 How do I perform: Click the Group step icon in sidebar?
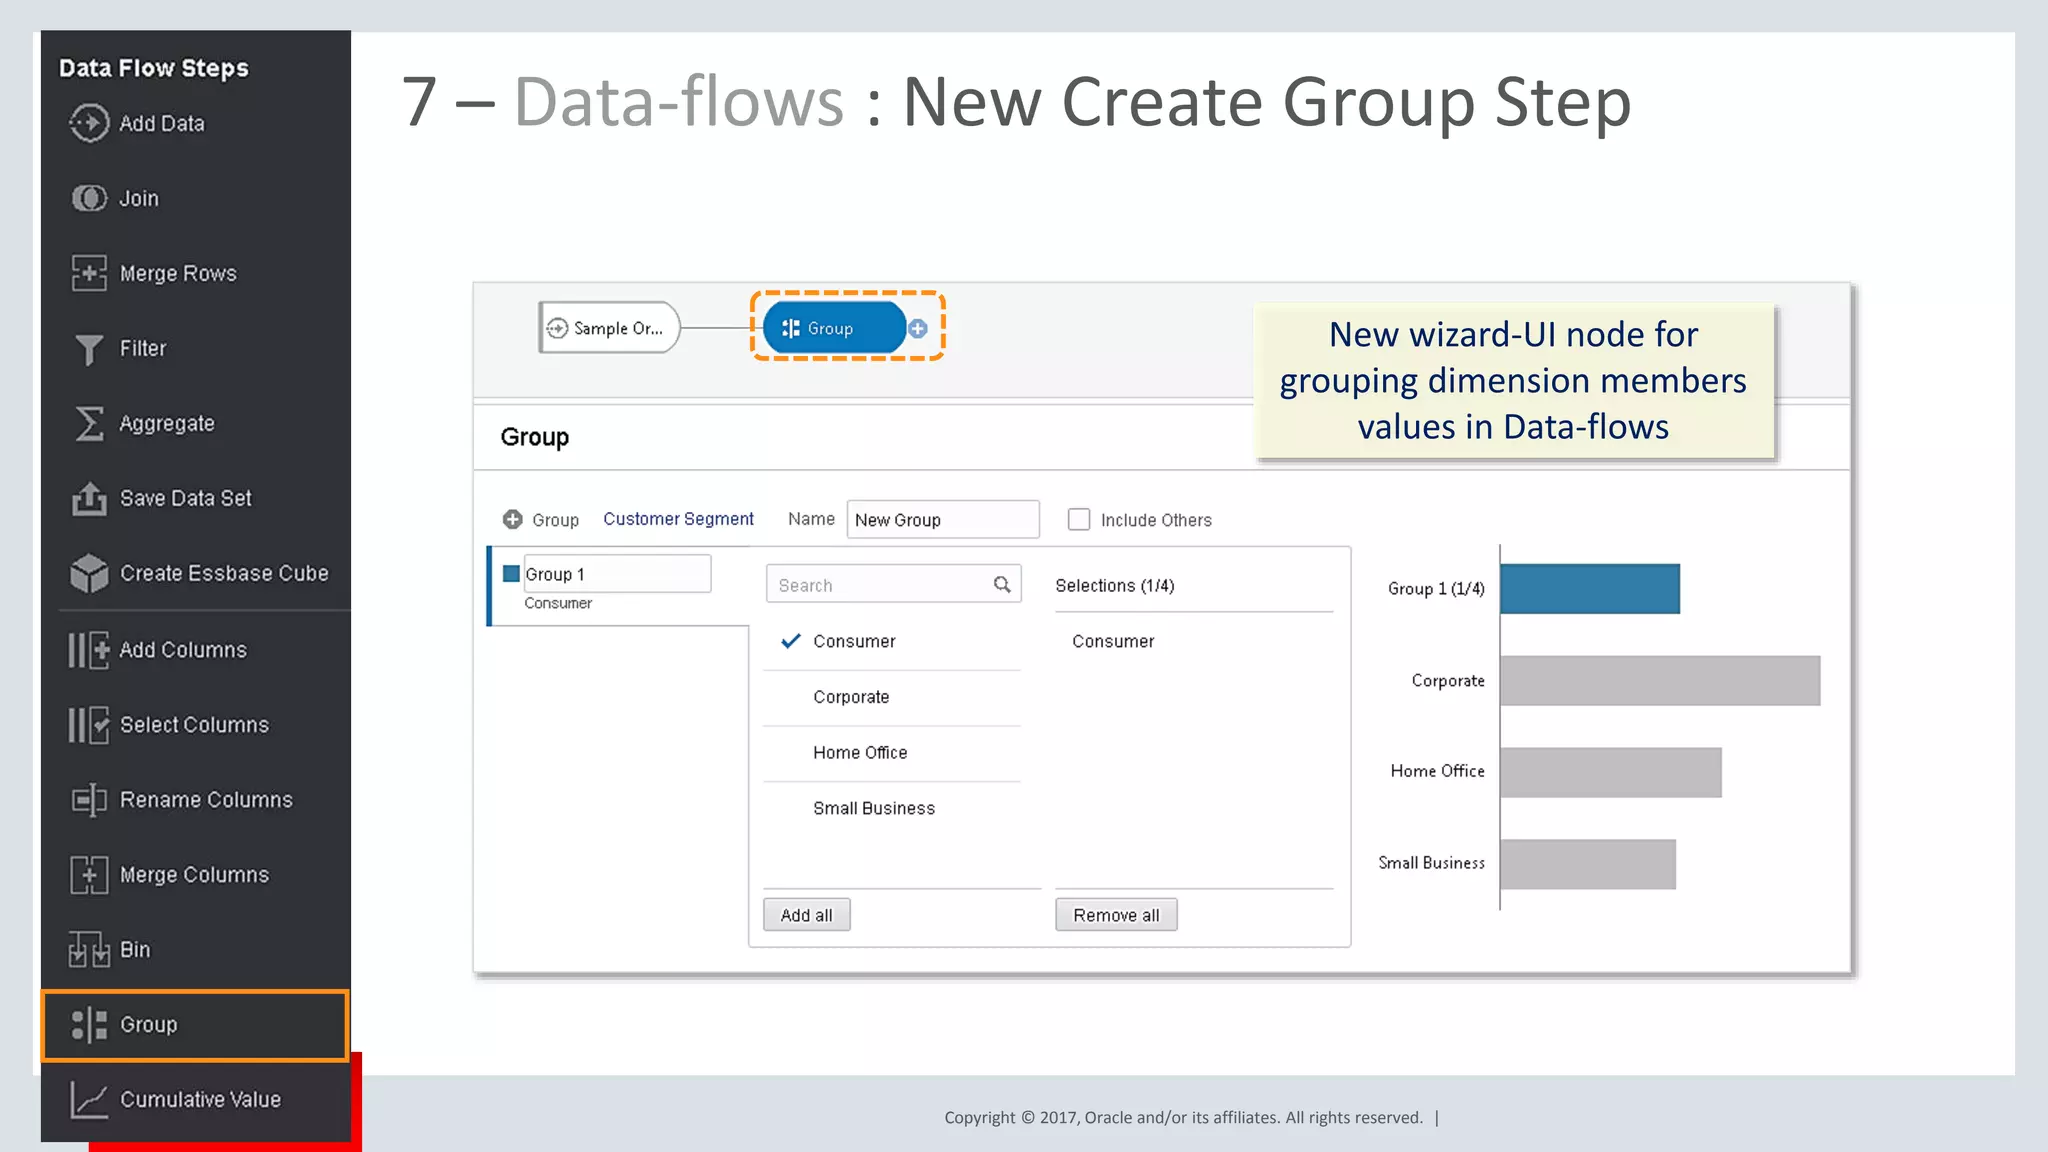[89, 1025]
